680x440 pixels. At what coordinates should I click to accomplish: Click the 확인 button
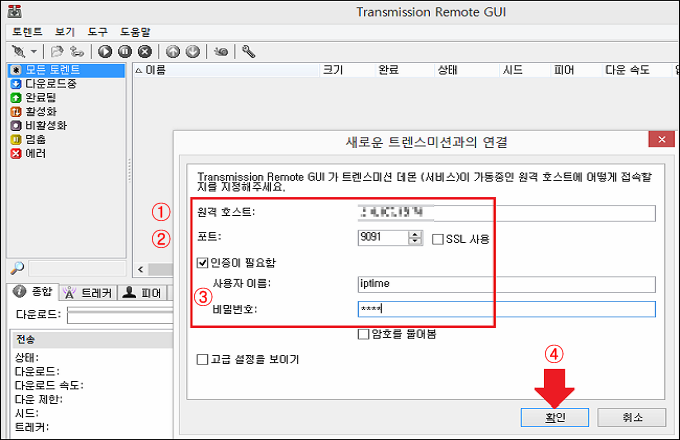[555, 417]
